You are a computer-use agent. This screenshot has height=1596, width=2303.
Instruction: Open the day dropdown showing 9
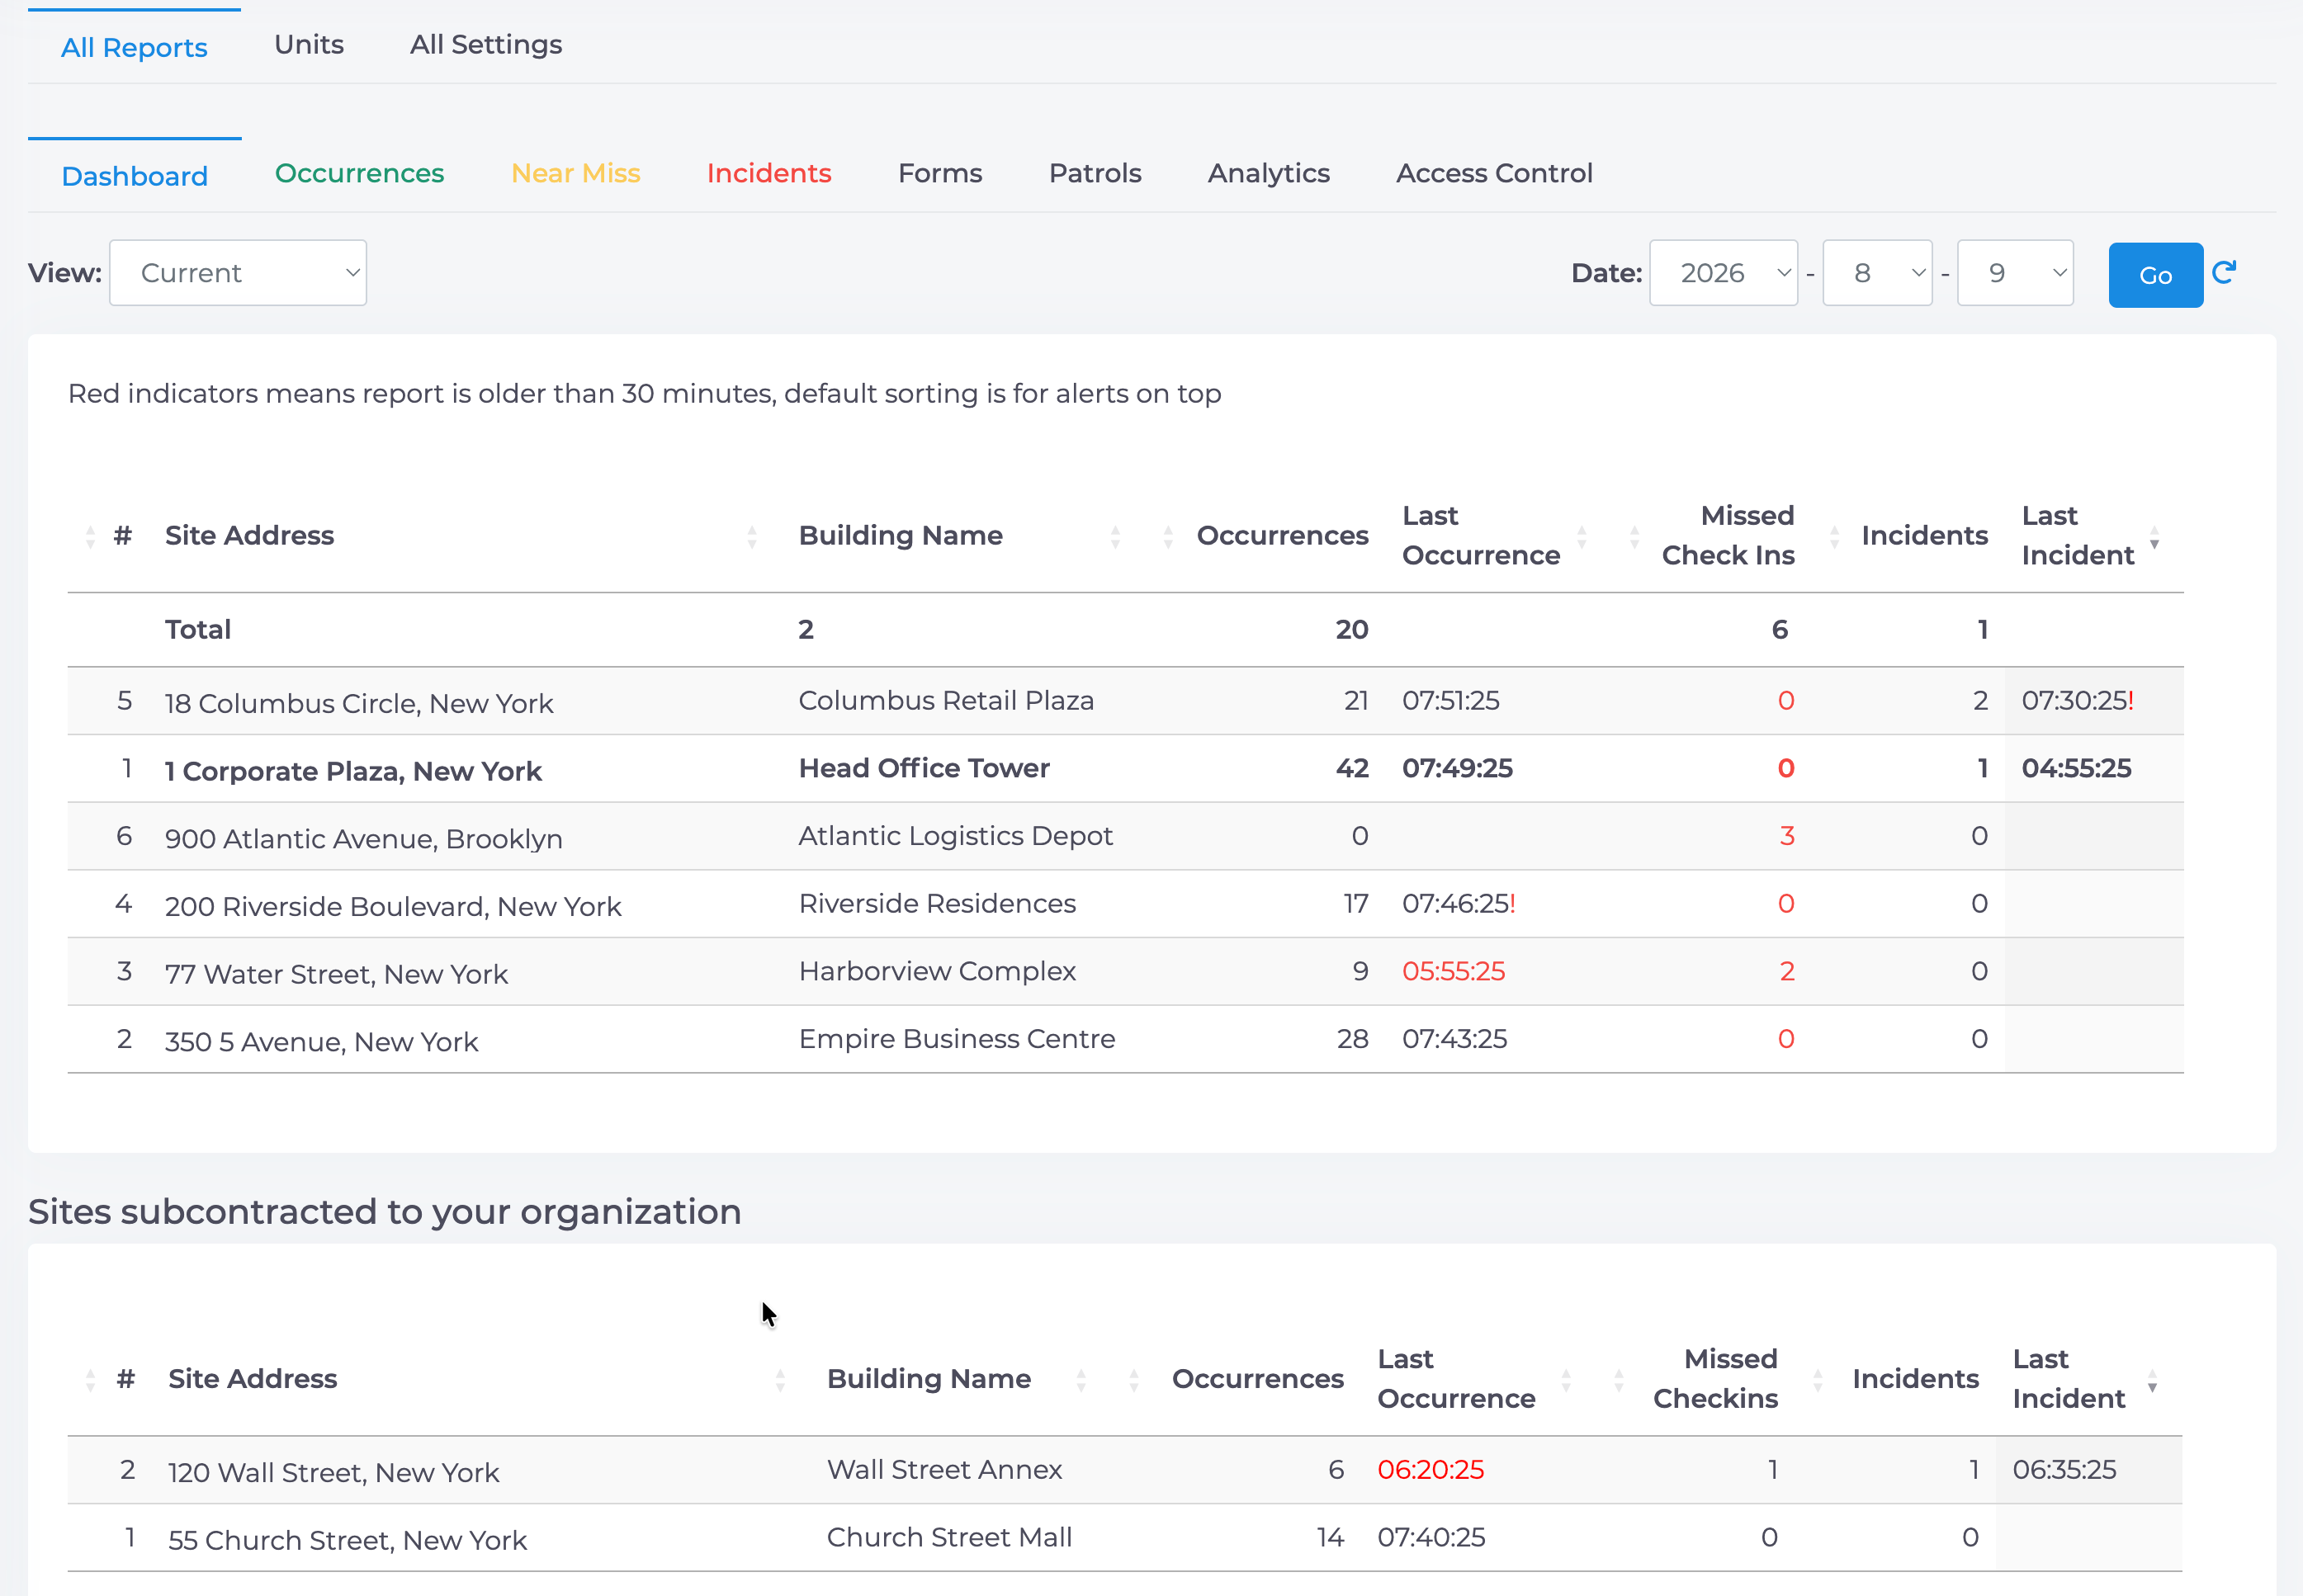tap(2015, 273)
